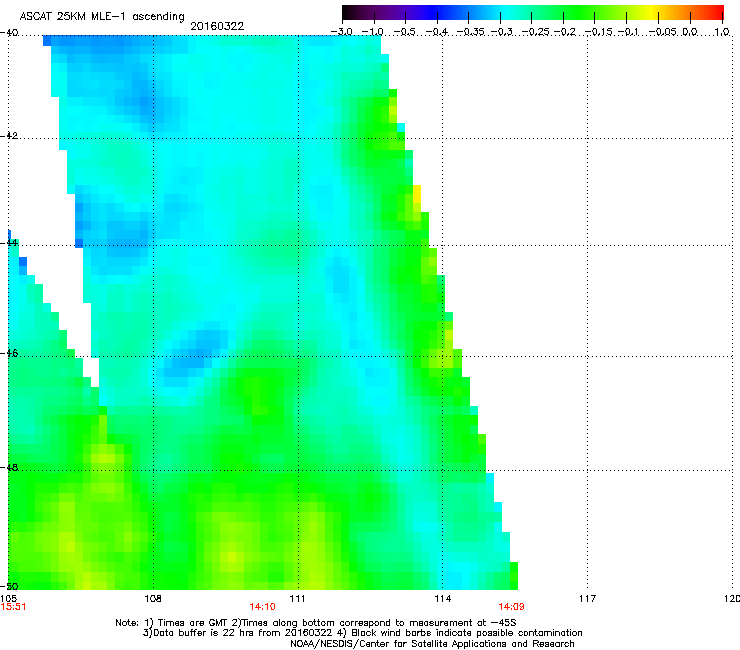Image resolution: width=740 pixels, height=650 pixels.
Task: Click longitude label 114
Action: click(442, 599)
